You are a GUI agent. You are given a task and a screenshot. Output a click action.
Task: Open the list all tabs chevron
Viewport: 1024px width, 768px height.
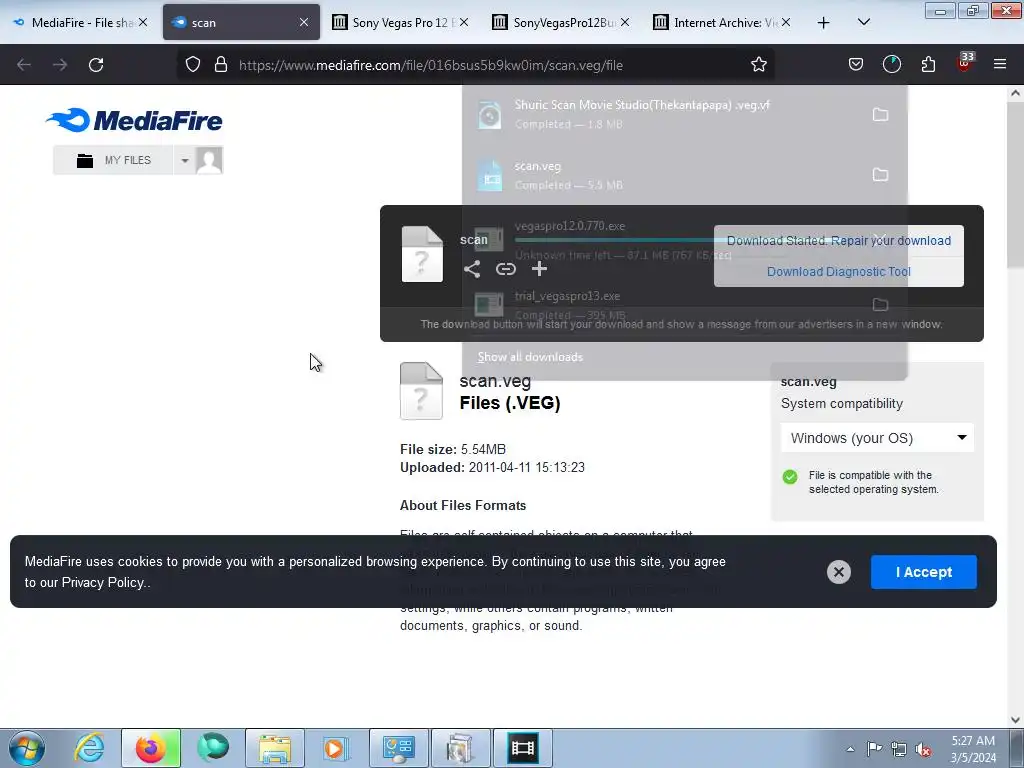(863, 22)
